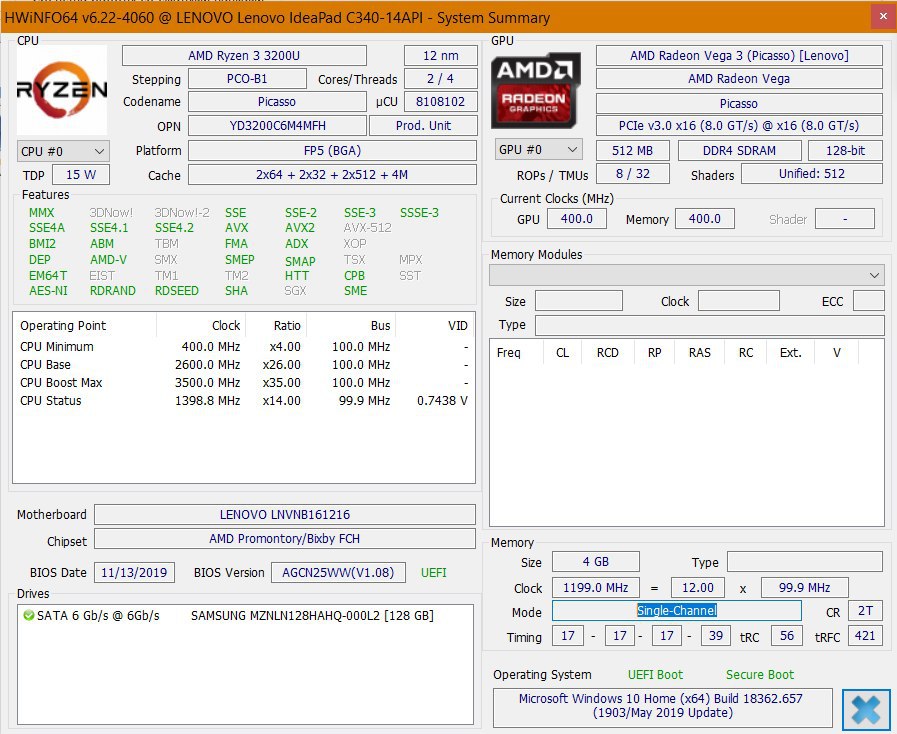The image size is (897, 734).
Task: Click the LENOVO LNVNB161216 motherboard field
Action: [x=285, y=514]
